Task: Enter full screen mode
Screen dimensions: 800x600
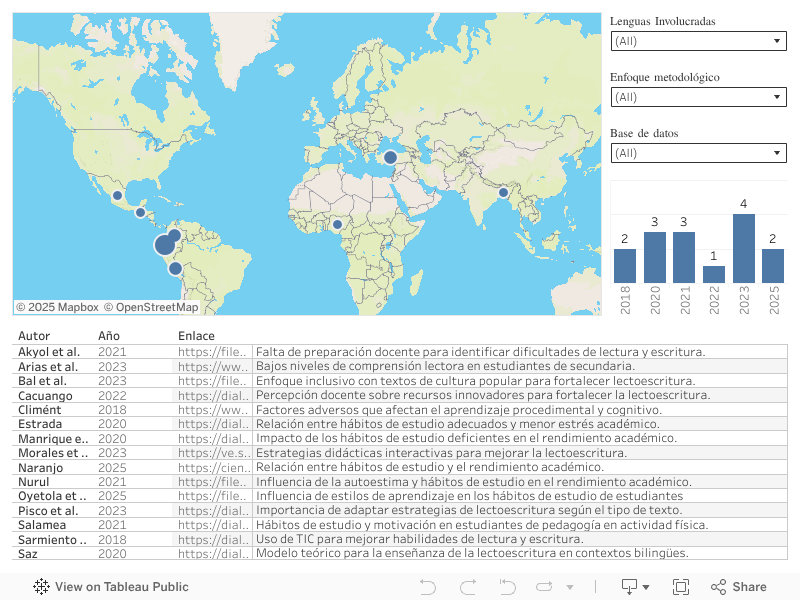Action: click(681, 587)
